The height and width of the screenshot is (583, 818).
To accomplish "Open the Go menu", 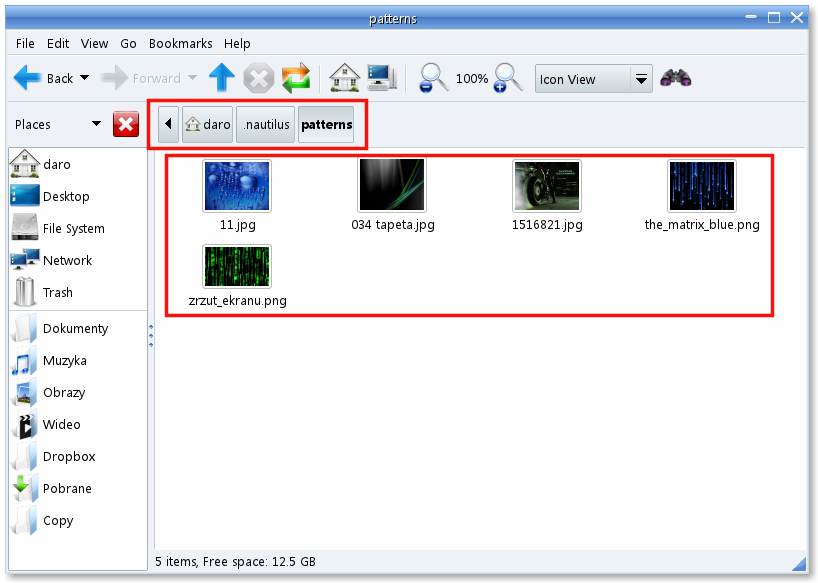I will pyautogui.click(x=128, y=43).
